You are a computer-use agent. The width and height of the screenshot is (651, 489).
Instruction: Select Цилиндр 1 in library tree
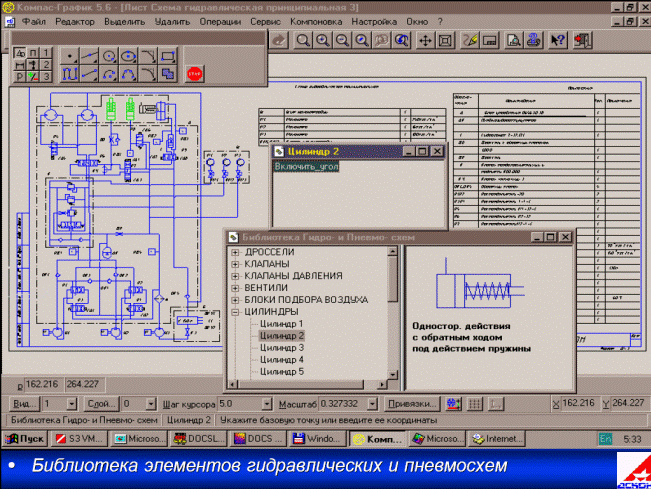point(281,324)
